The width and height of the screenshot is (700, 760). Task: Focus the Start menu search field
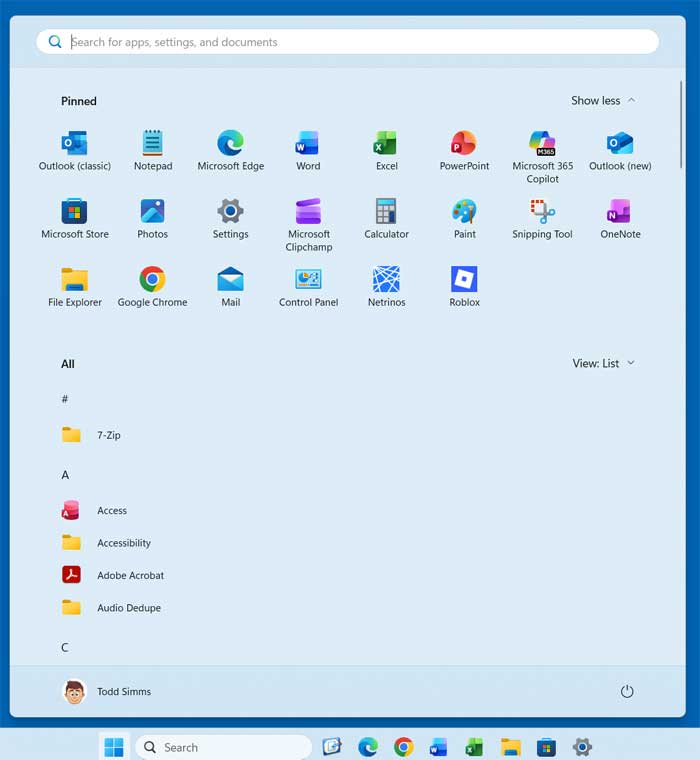coord(348,42)
